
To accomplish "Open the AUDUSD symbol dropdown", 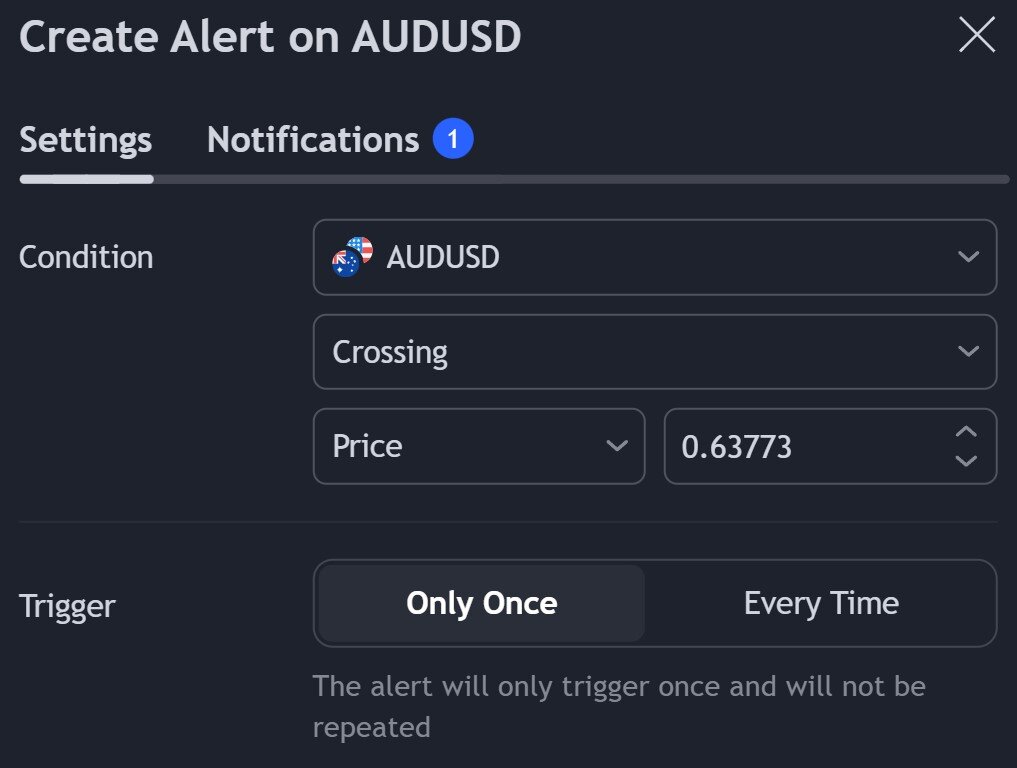I will (655, 257).
